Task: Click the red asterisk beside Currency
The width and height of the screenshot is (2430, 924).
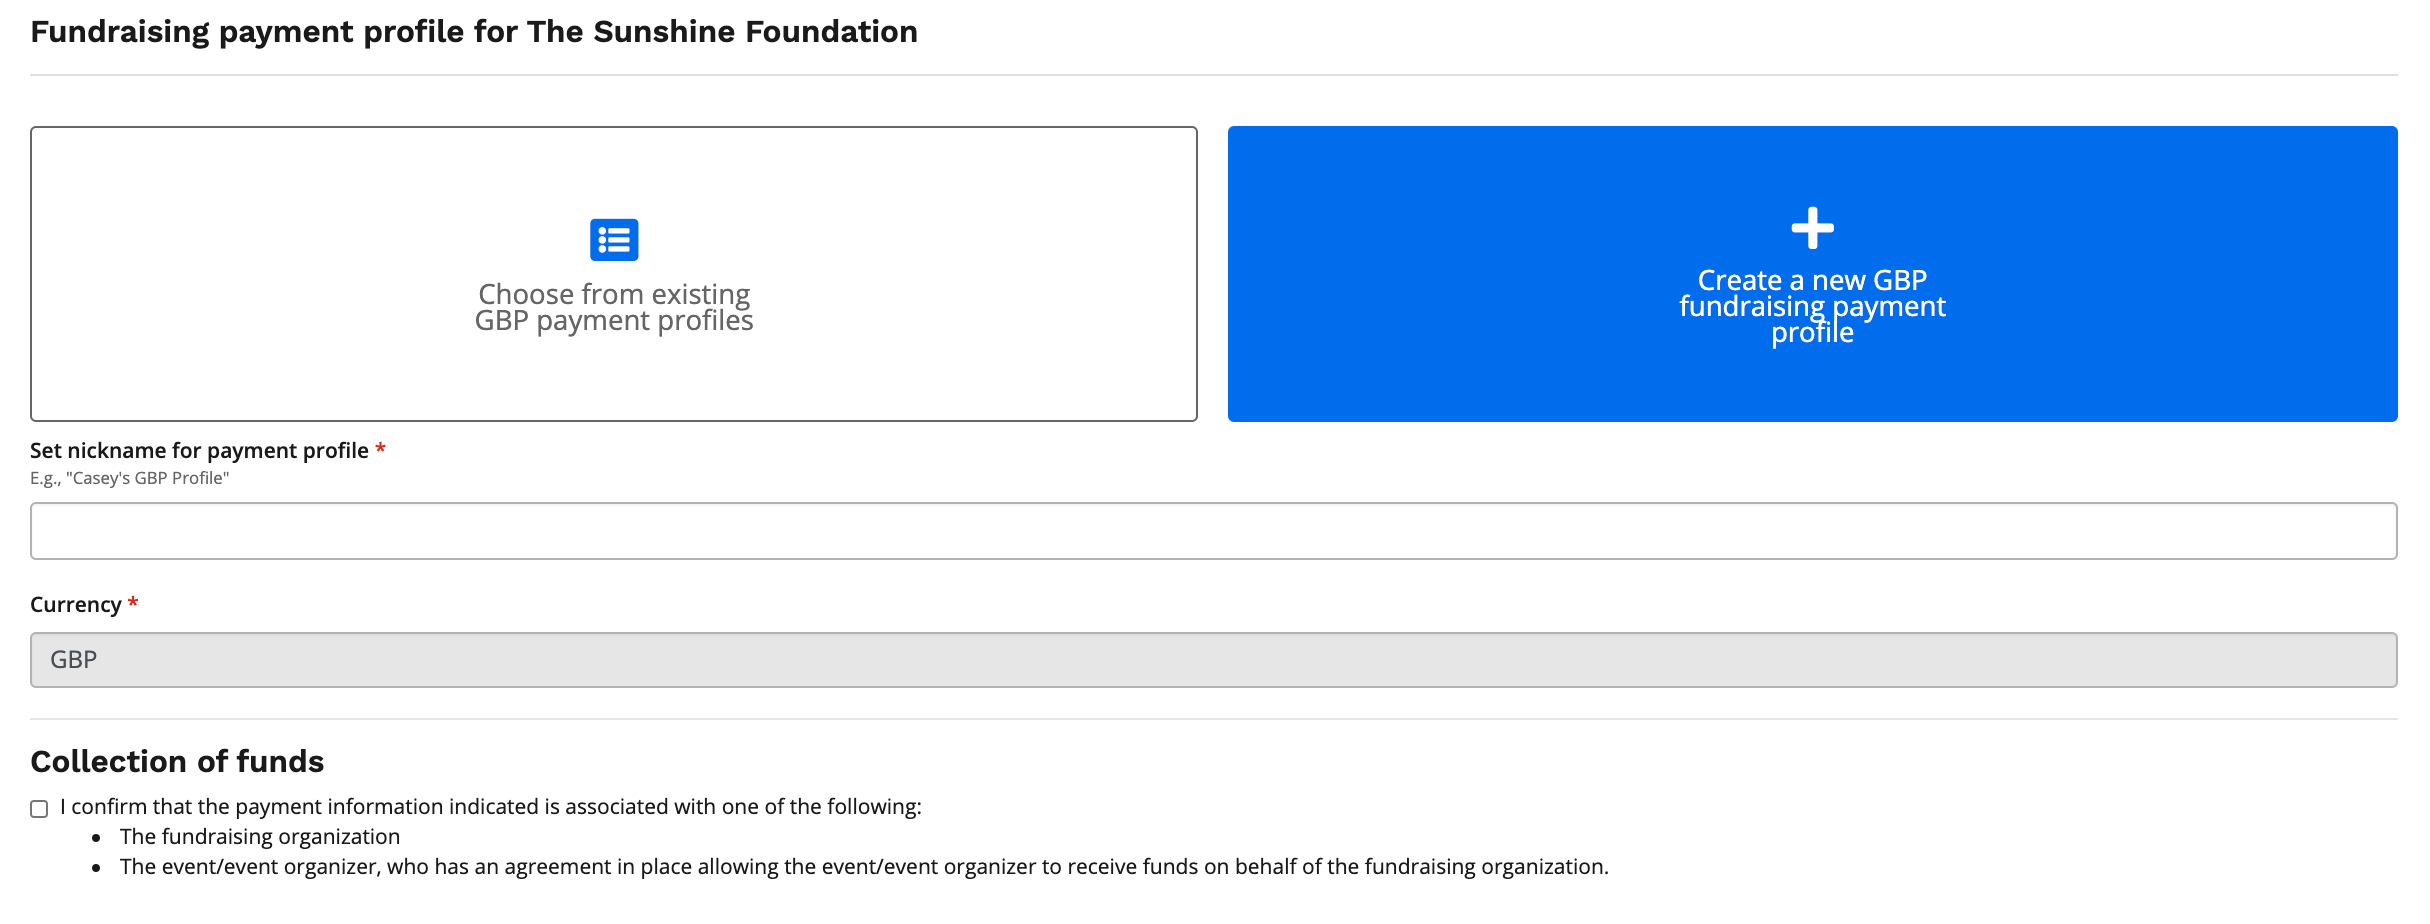Action: point(133,604)
